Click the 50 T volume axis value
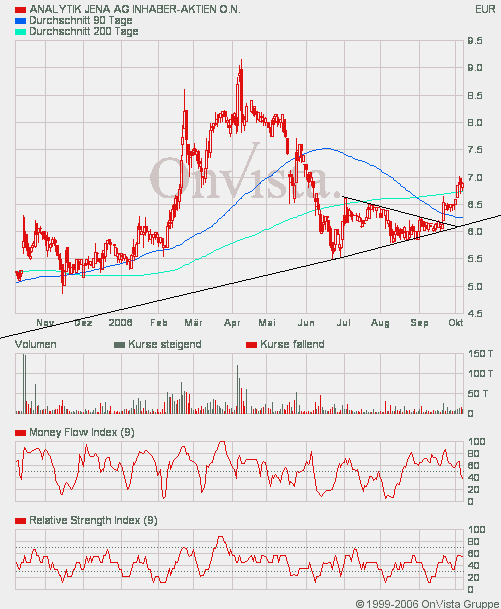Screen dimensions: 501x609 tap(478, 394)
